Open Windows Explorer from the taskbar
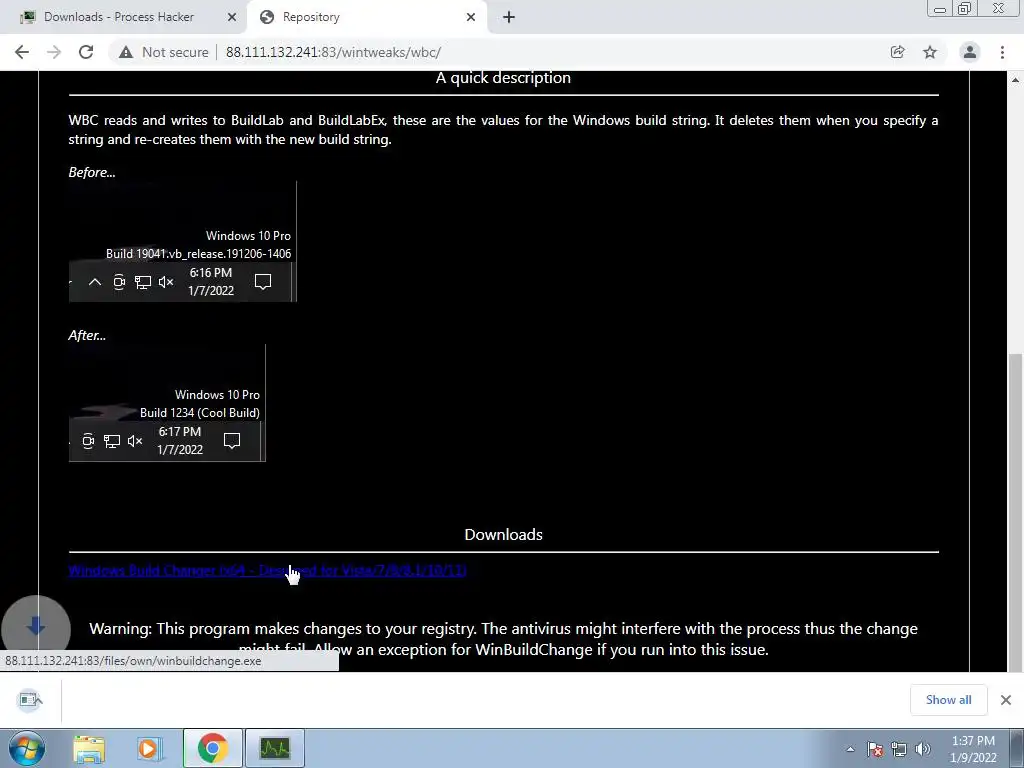The height and width of the screenshot is (768, 1024). [x=89, y=748]
